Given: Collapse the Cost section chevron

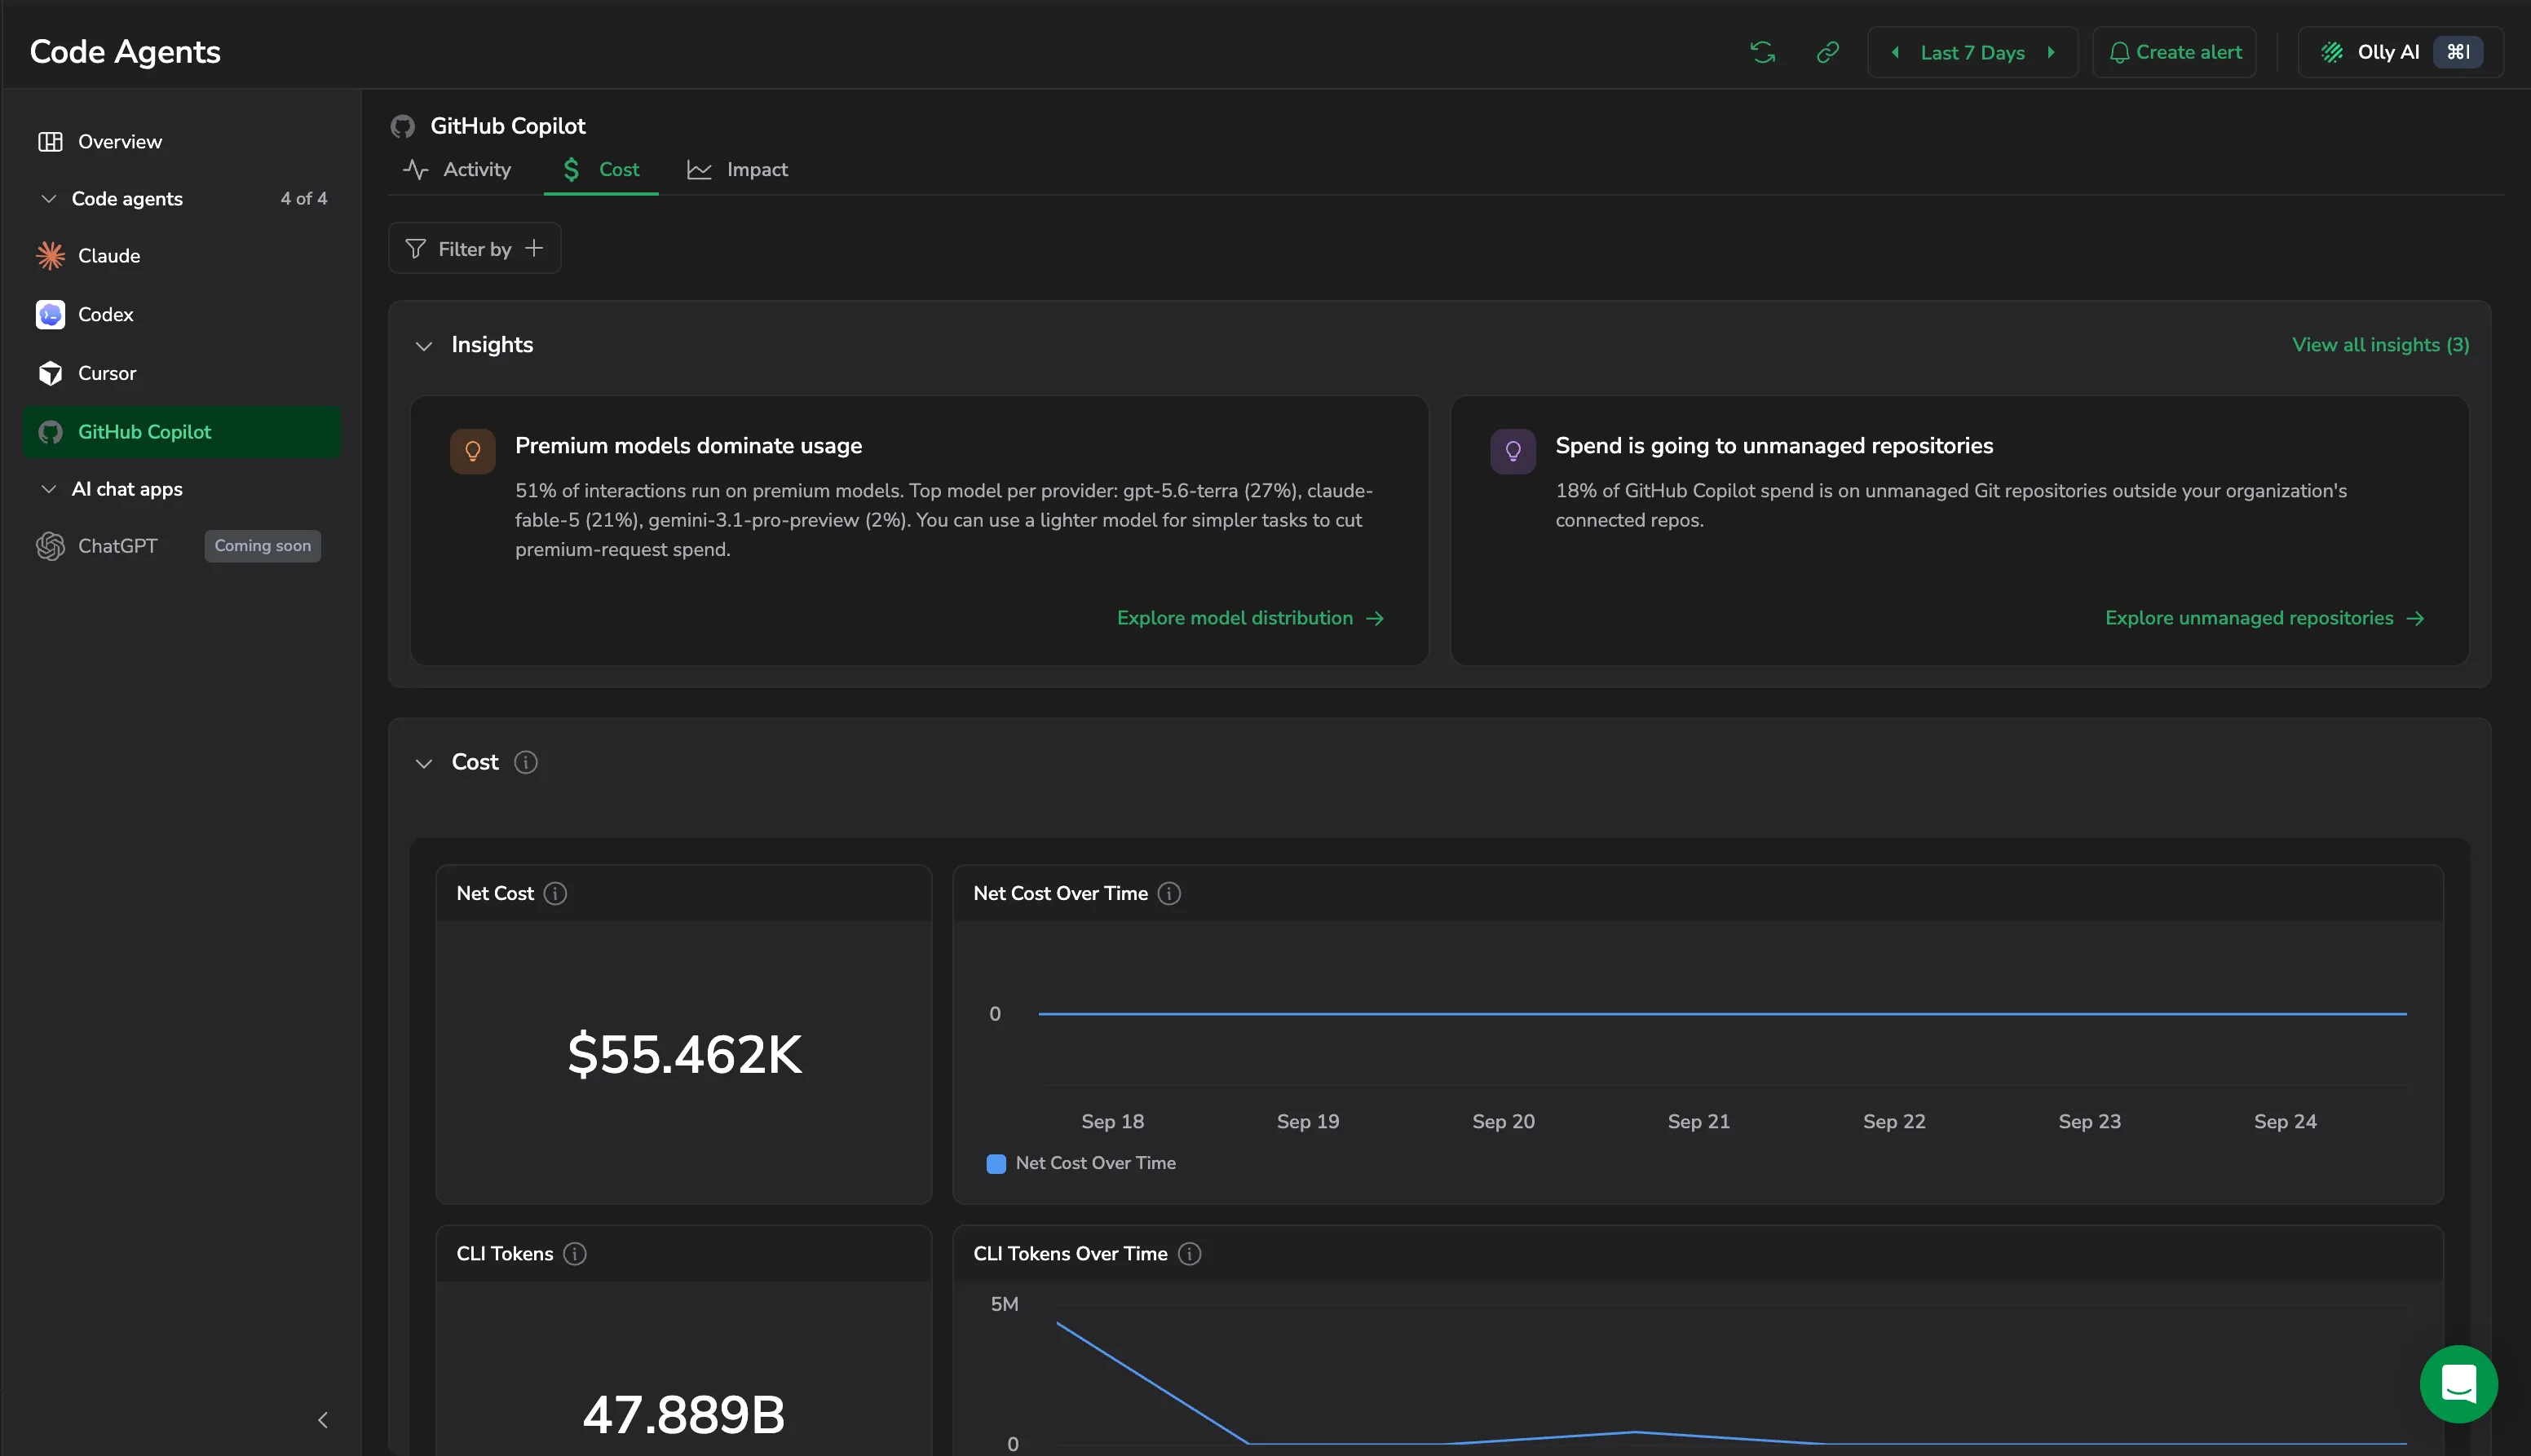Looking at the screenshot, I should tap(424, 763).
